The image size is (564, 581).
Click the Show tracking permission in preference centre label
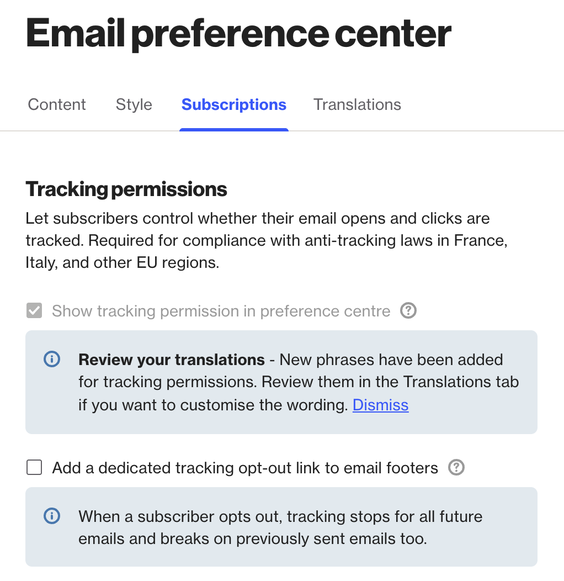point(221,311)
